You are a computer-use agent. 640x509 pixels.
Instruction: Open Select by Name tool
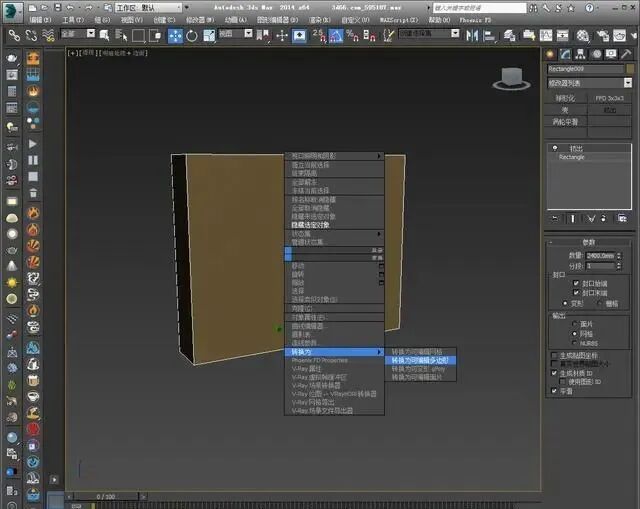tap(121, 36)
